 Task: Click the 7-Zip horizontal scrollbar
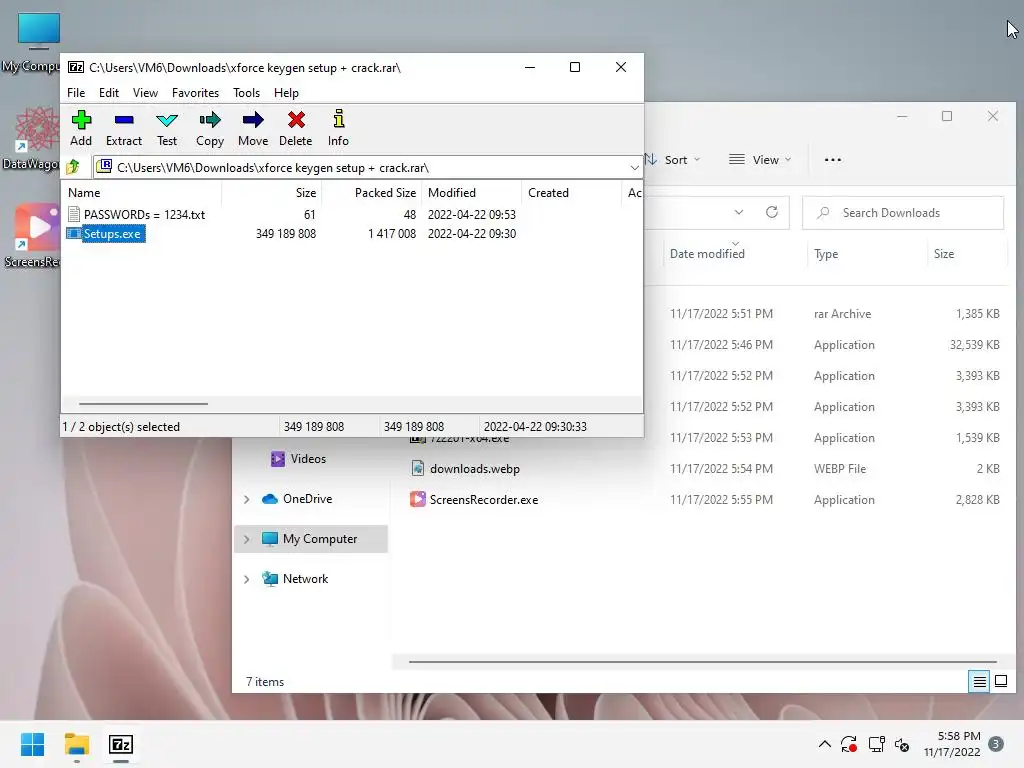coord(143,404)
